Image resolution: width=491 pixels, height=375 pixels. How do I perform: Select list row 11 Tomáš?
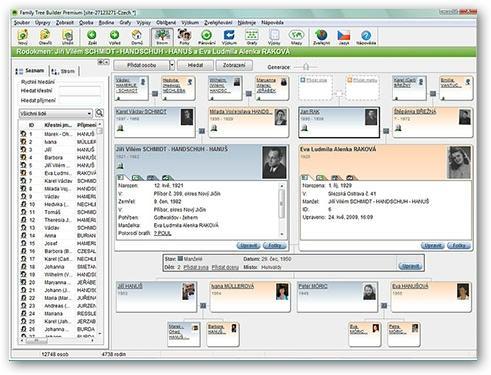click(x=58, y=212)
